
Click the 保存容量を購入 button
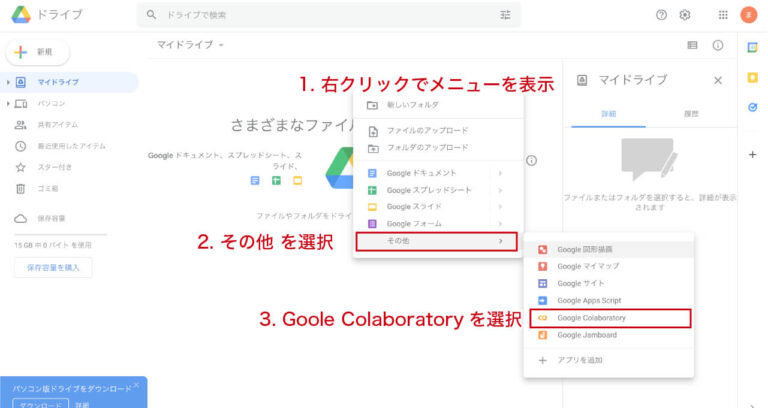pos(53,267)
